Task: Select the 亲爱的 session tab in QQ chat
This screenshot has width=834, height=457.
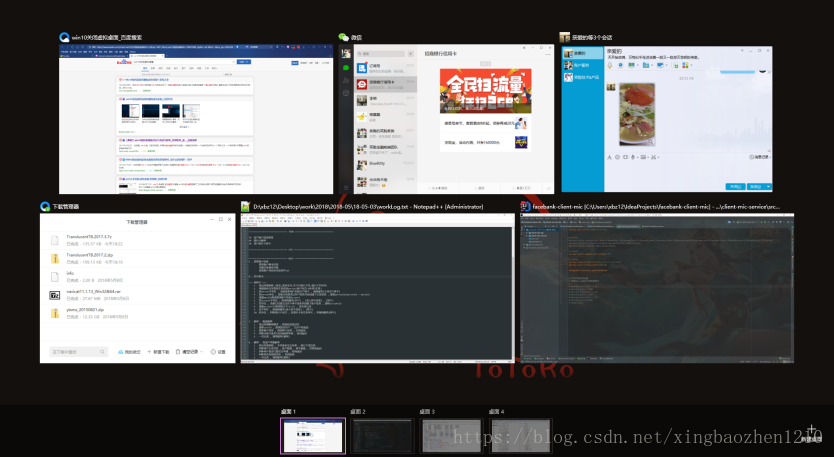Action: (582, 53)
